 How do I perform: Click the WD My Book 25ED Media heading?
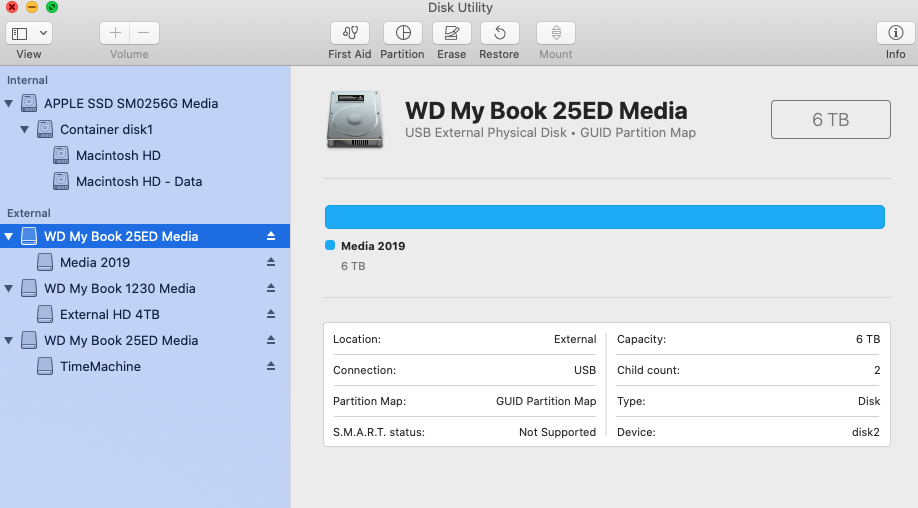click(546, 111)
